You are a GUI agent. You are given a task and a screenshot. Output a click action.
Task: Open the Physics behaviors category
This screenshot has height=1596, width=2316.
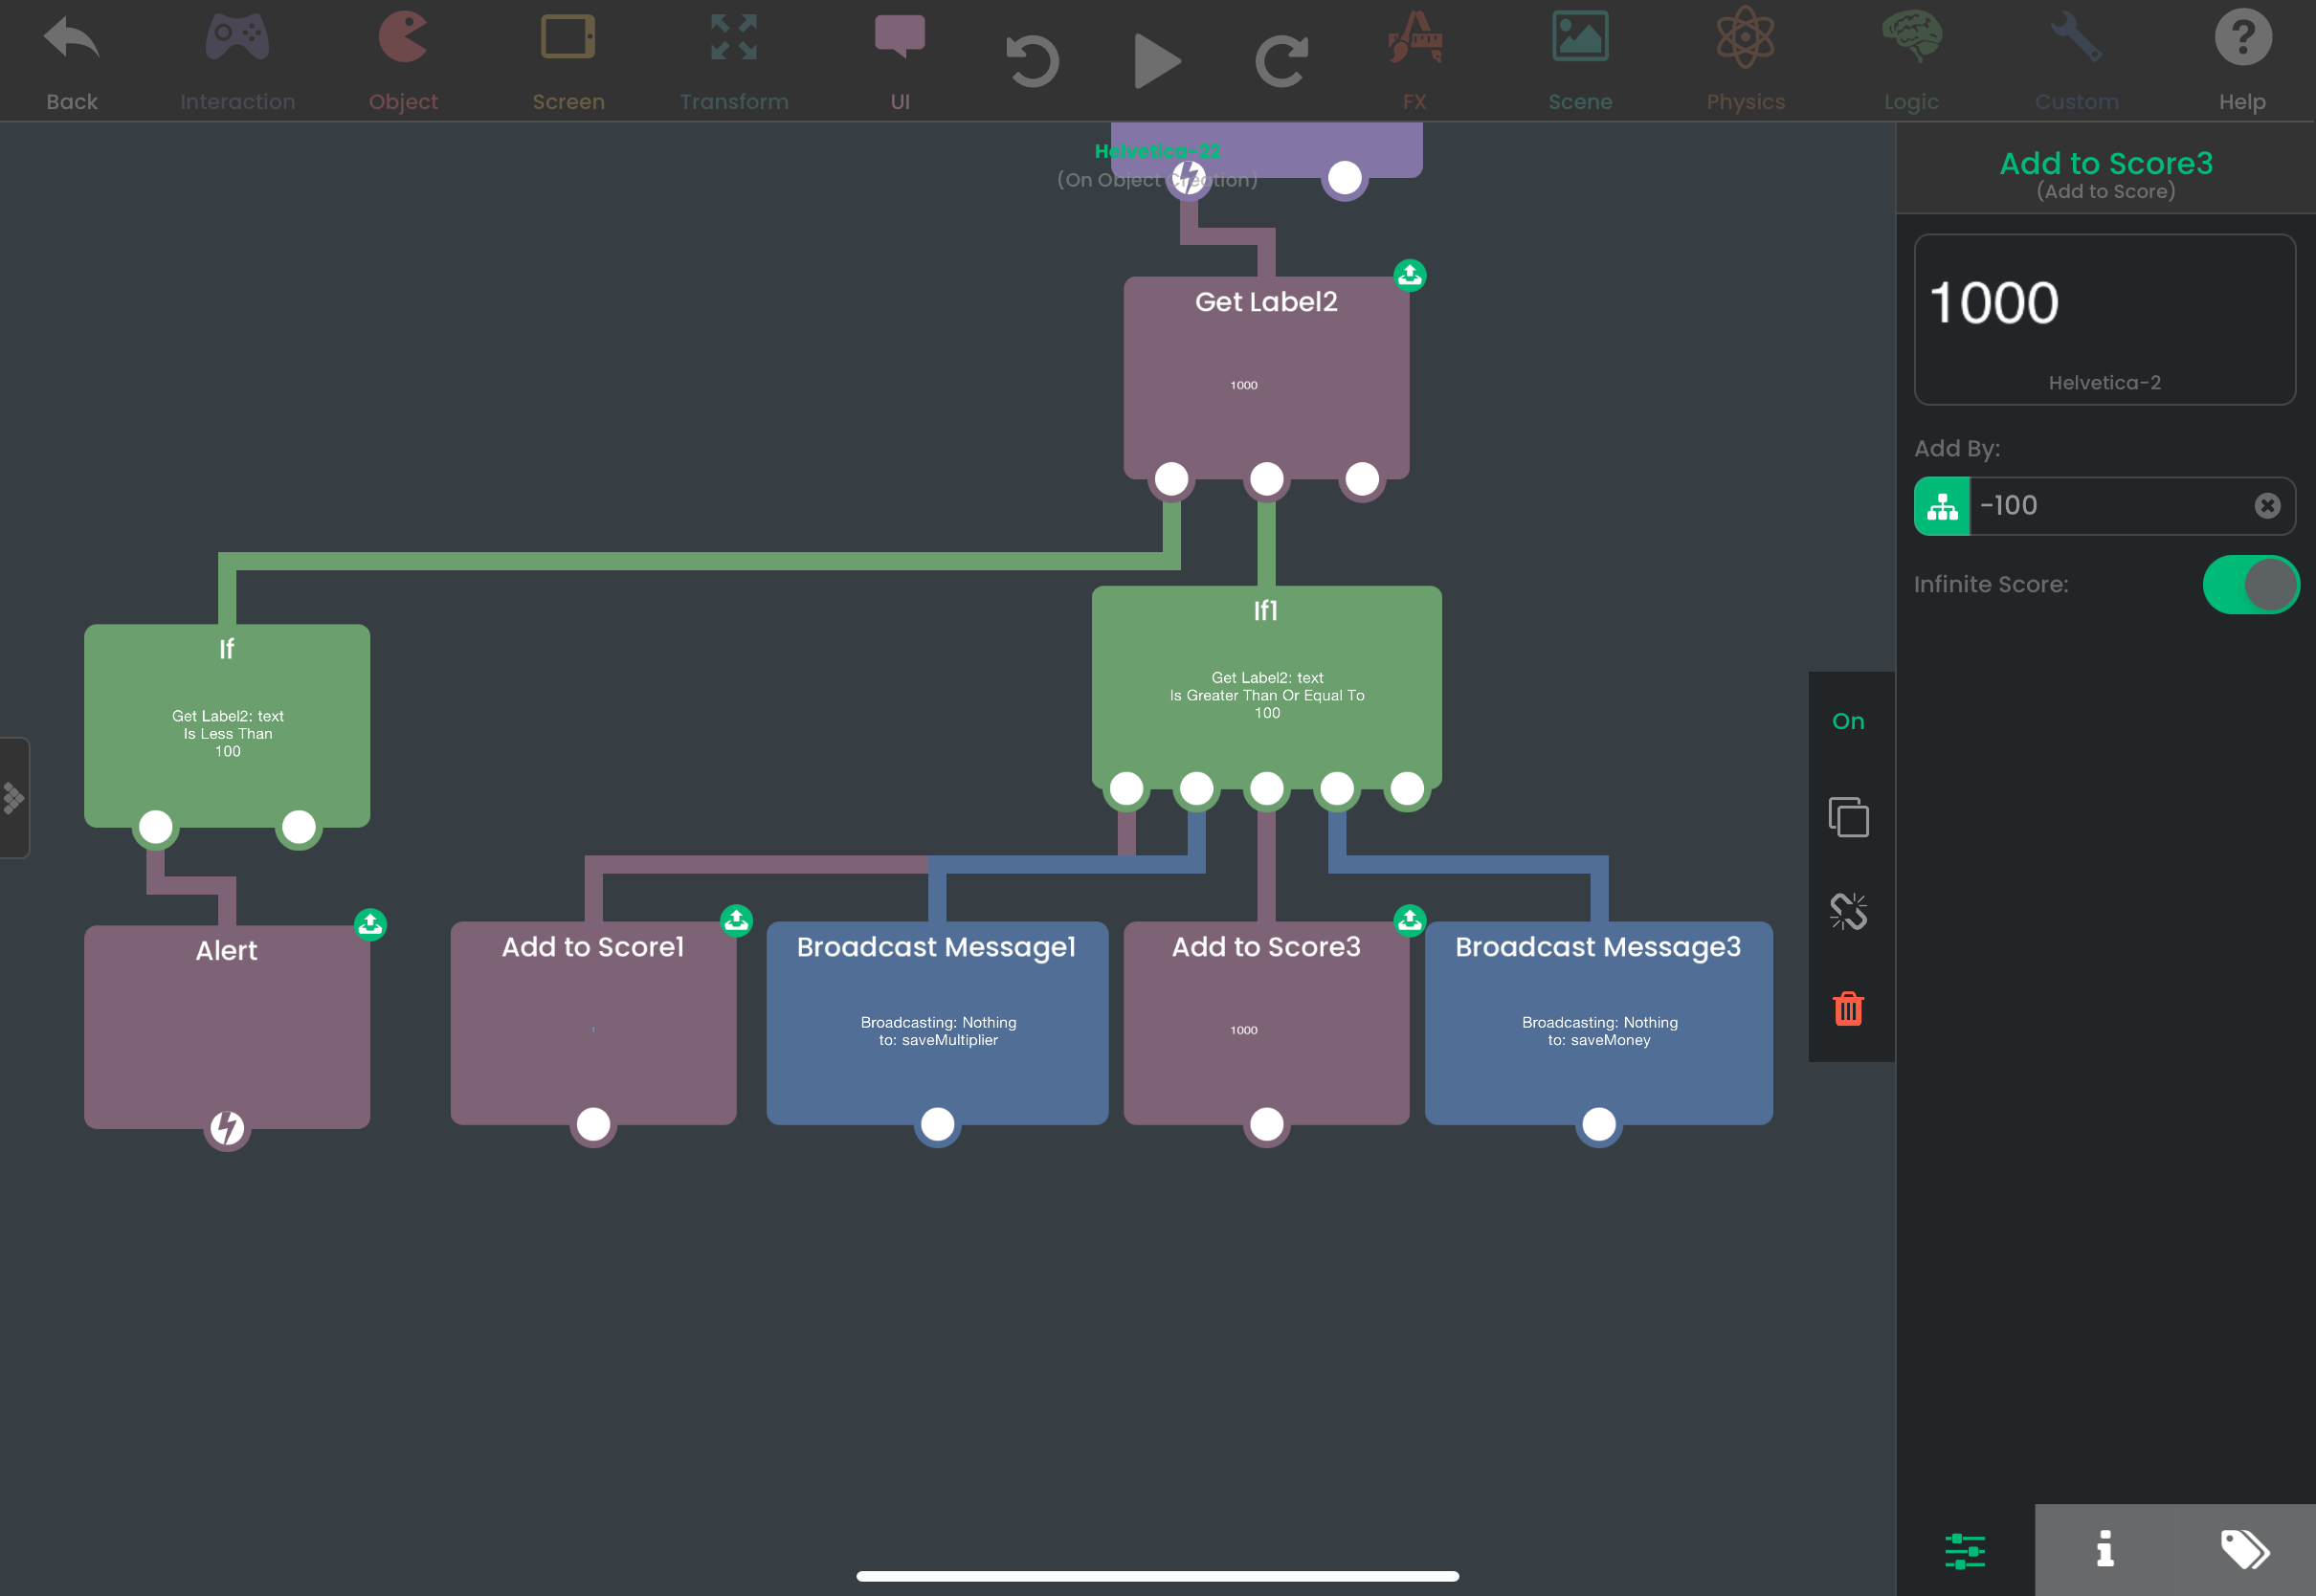point(1746,60)
